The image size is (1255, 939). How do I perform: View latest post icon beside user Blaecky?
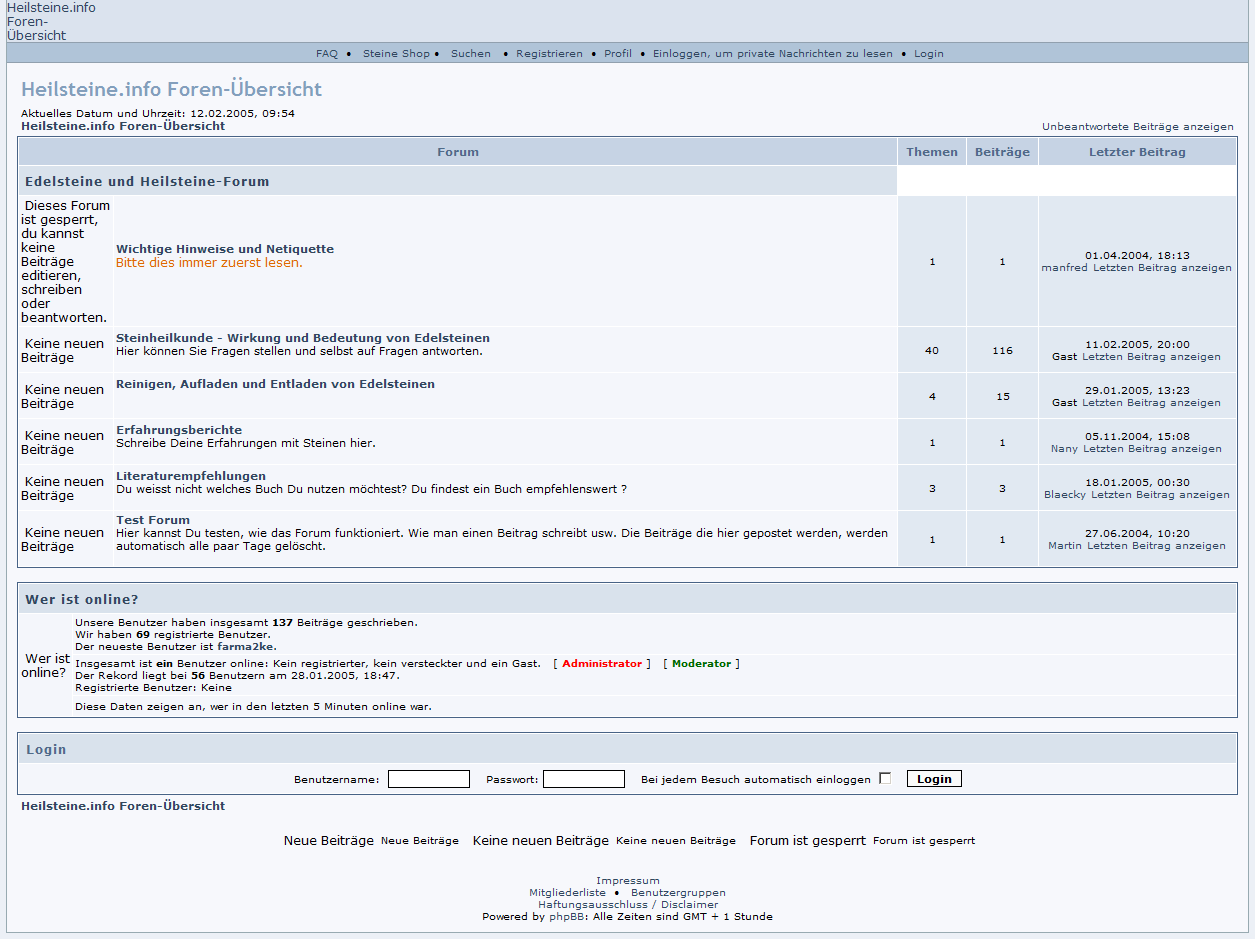tap(1160, 495)
